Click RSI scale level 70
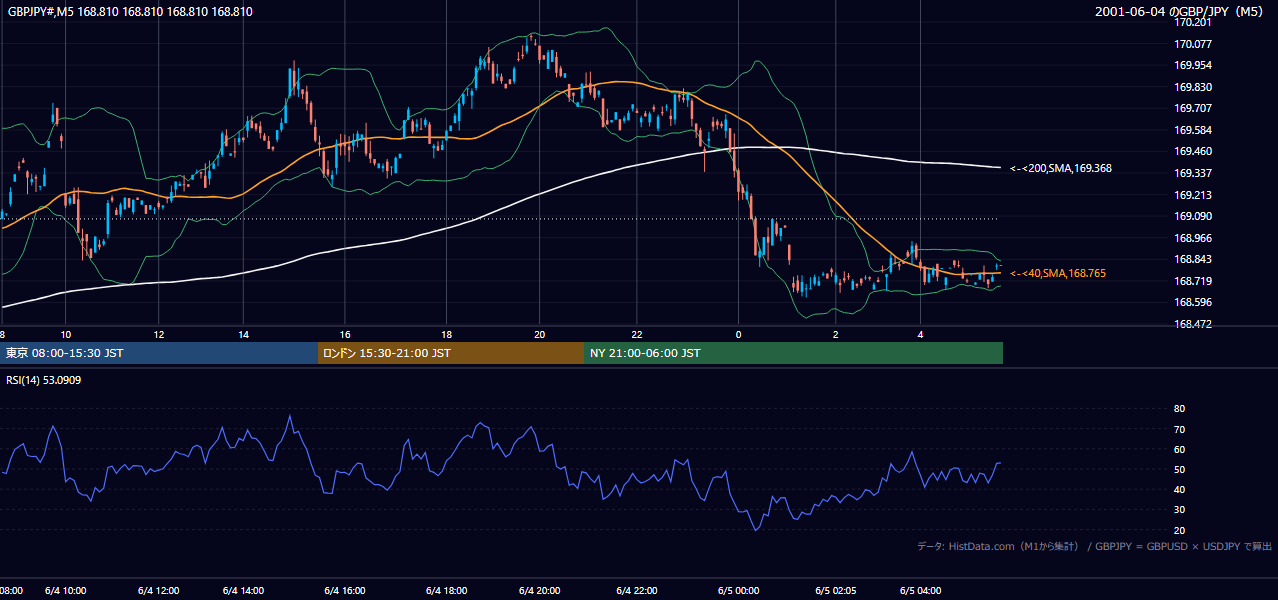 [1179, 429]
